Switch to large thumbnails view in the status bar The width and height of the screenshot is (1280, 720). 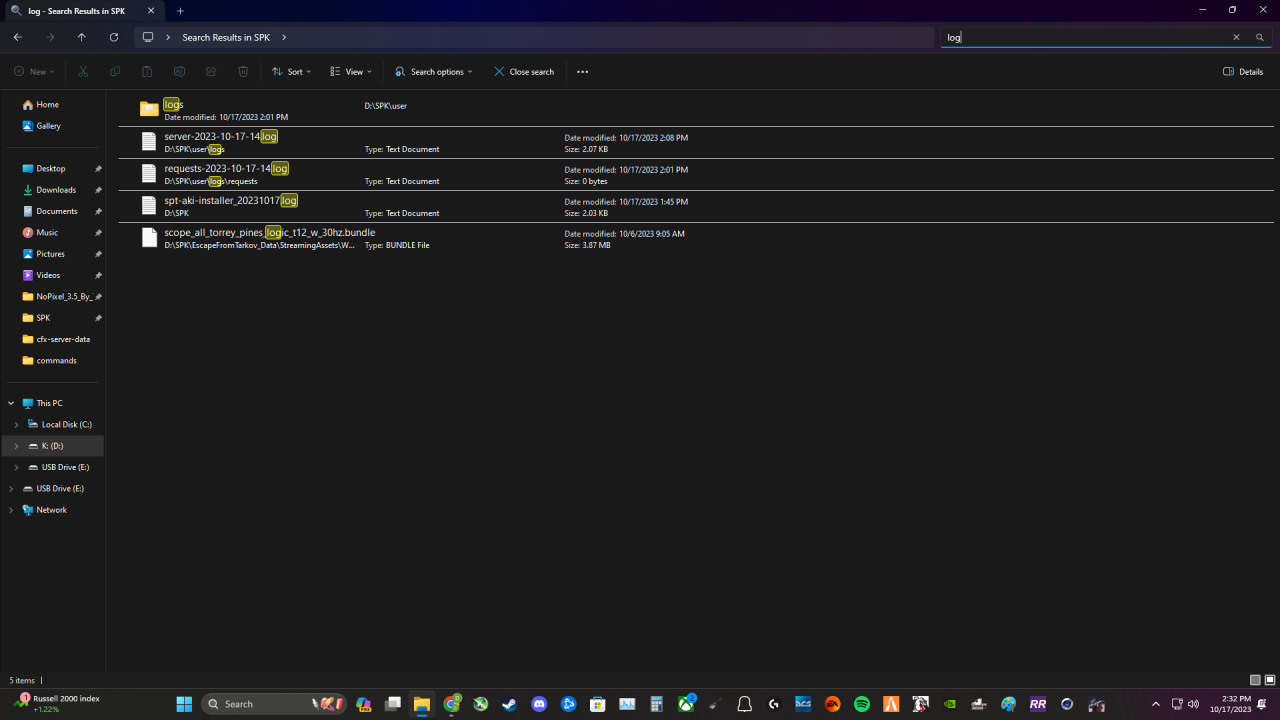[1269, 681]
